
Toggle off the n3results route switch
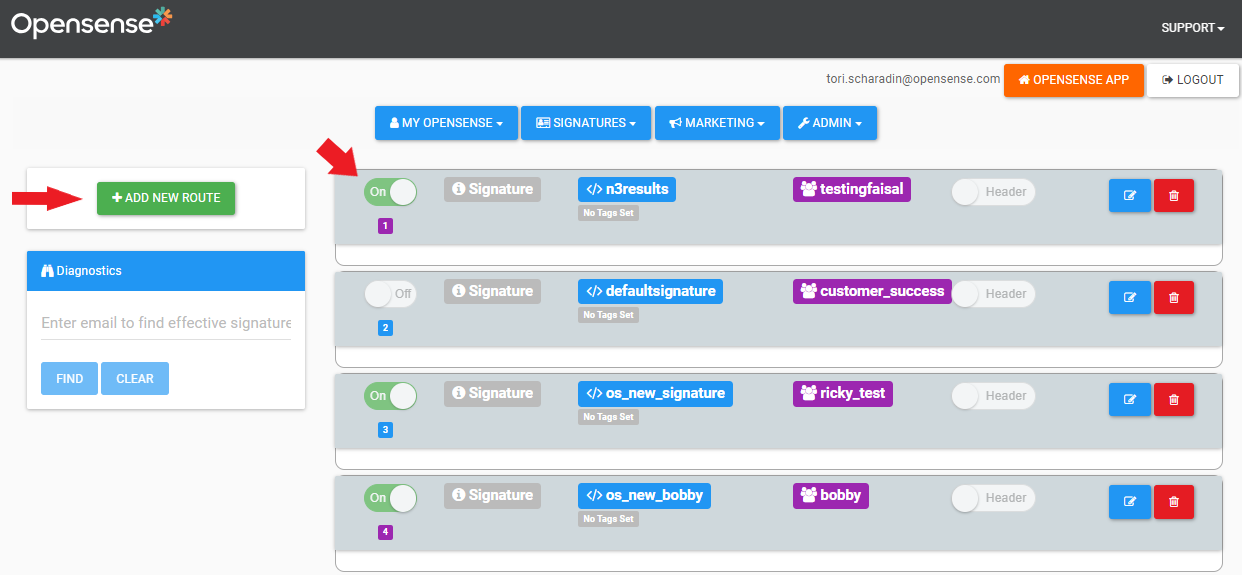point(390,192)
